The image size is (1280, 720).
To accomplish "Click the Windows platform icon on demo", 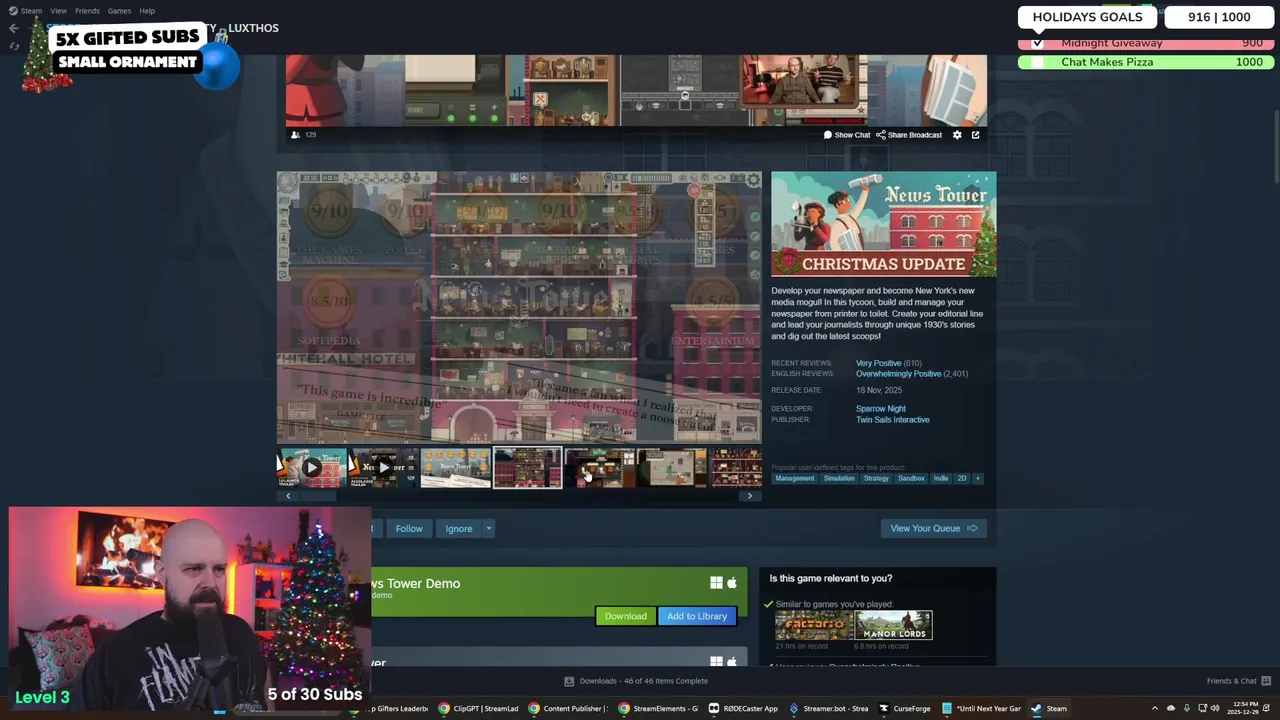I will coord(716,583).
